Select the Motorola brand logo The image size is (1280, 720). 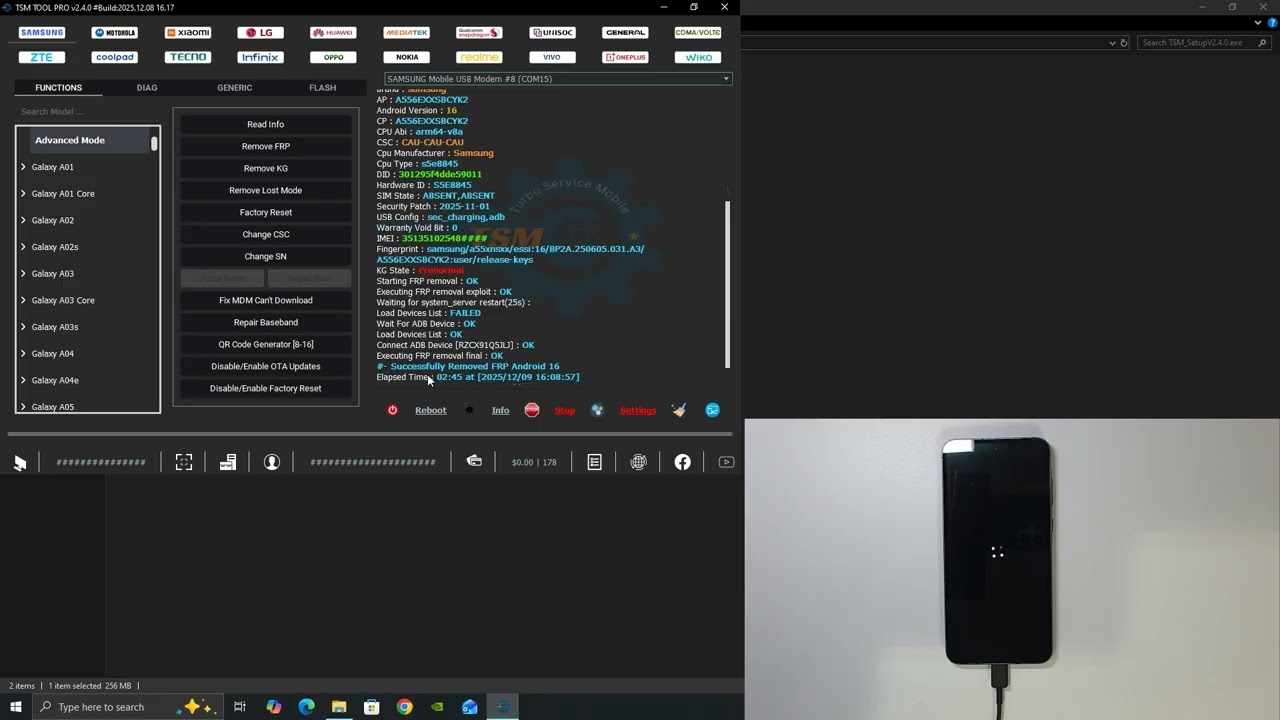(115, 33)
